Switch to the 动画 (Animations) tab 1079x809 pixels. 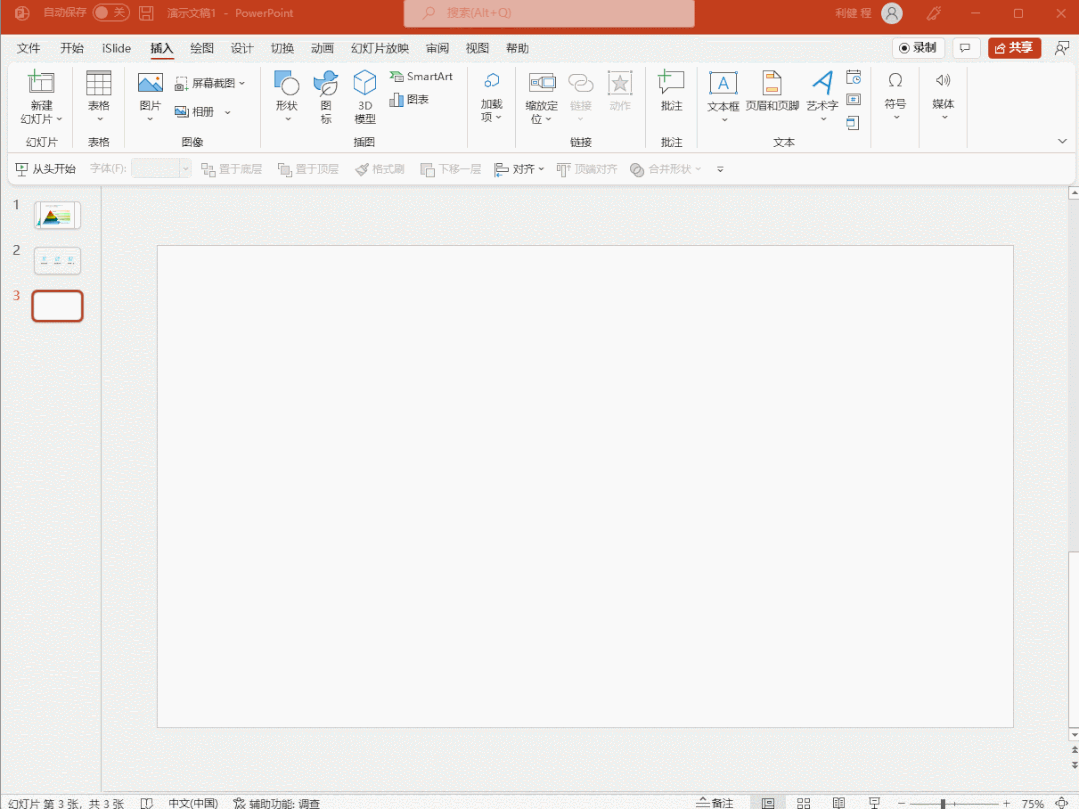coord(322,48)
